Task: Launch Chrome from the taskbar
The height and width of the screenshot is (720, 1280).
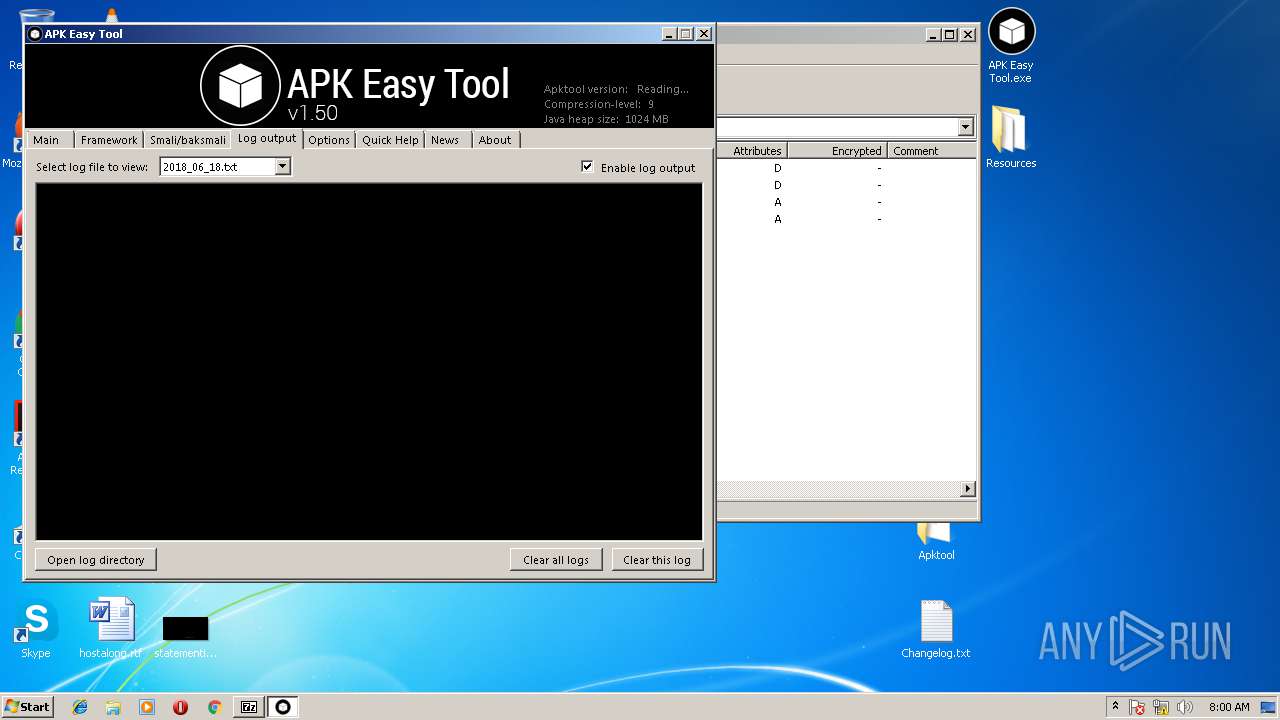Action: coord(214,707)
